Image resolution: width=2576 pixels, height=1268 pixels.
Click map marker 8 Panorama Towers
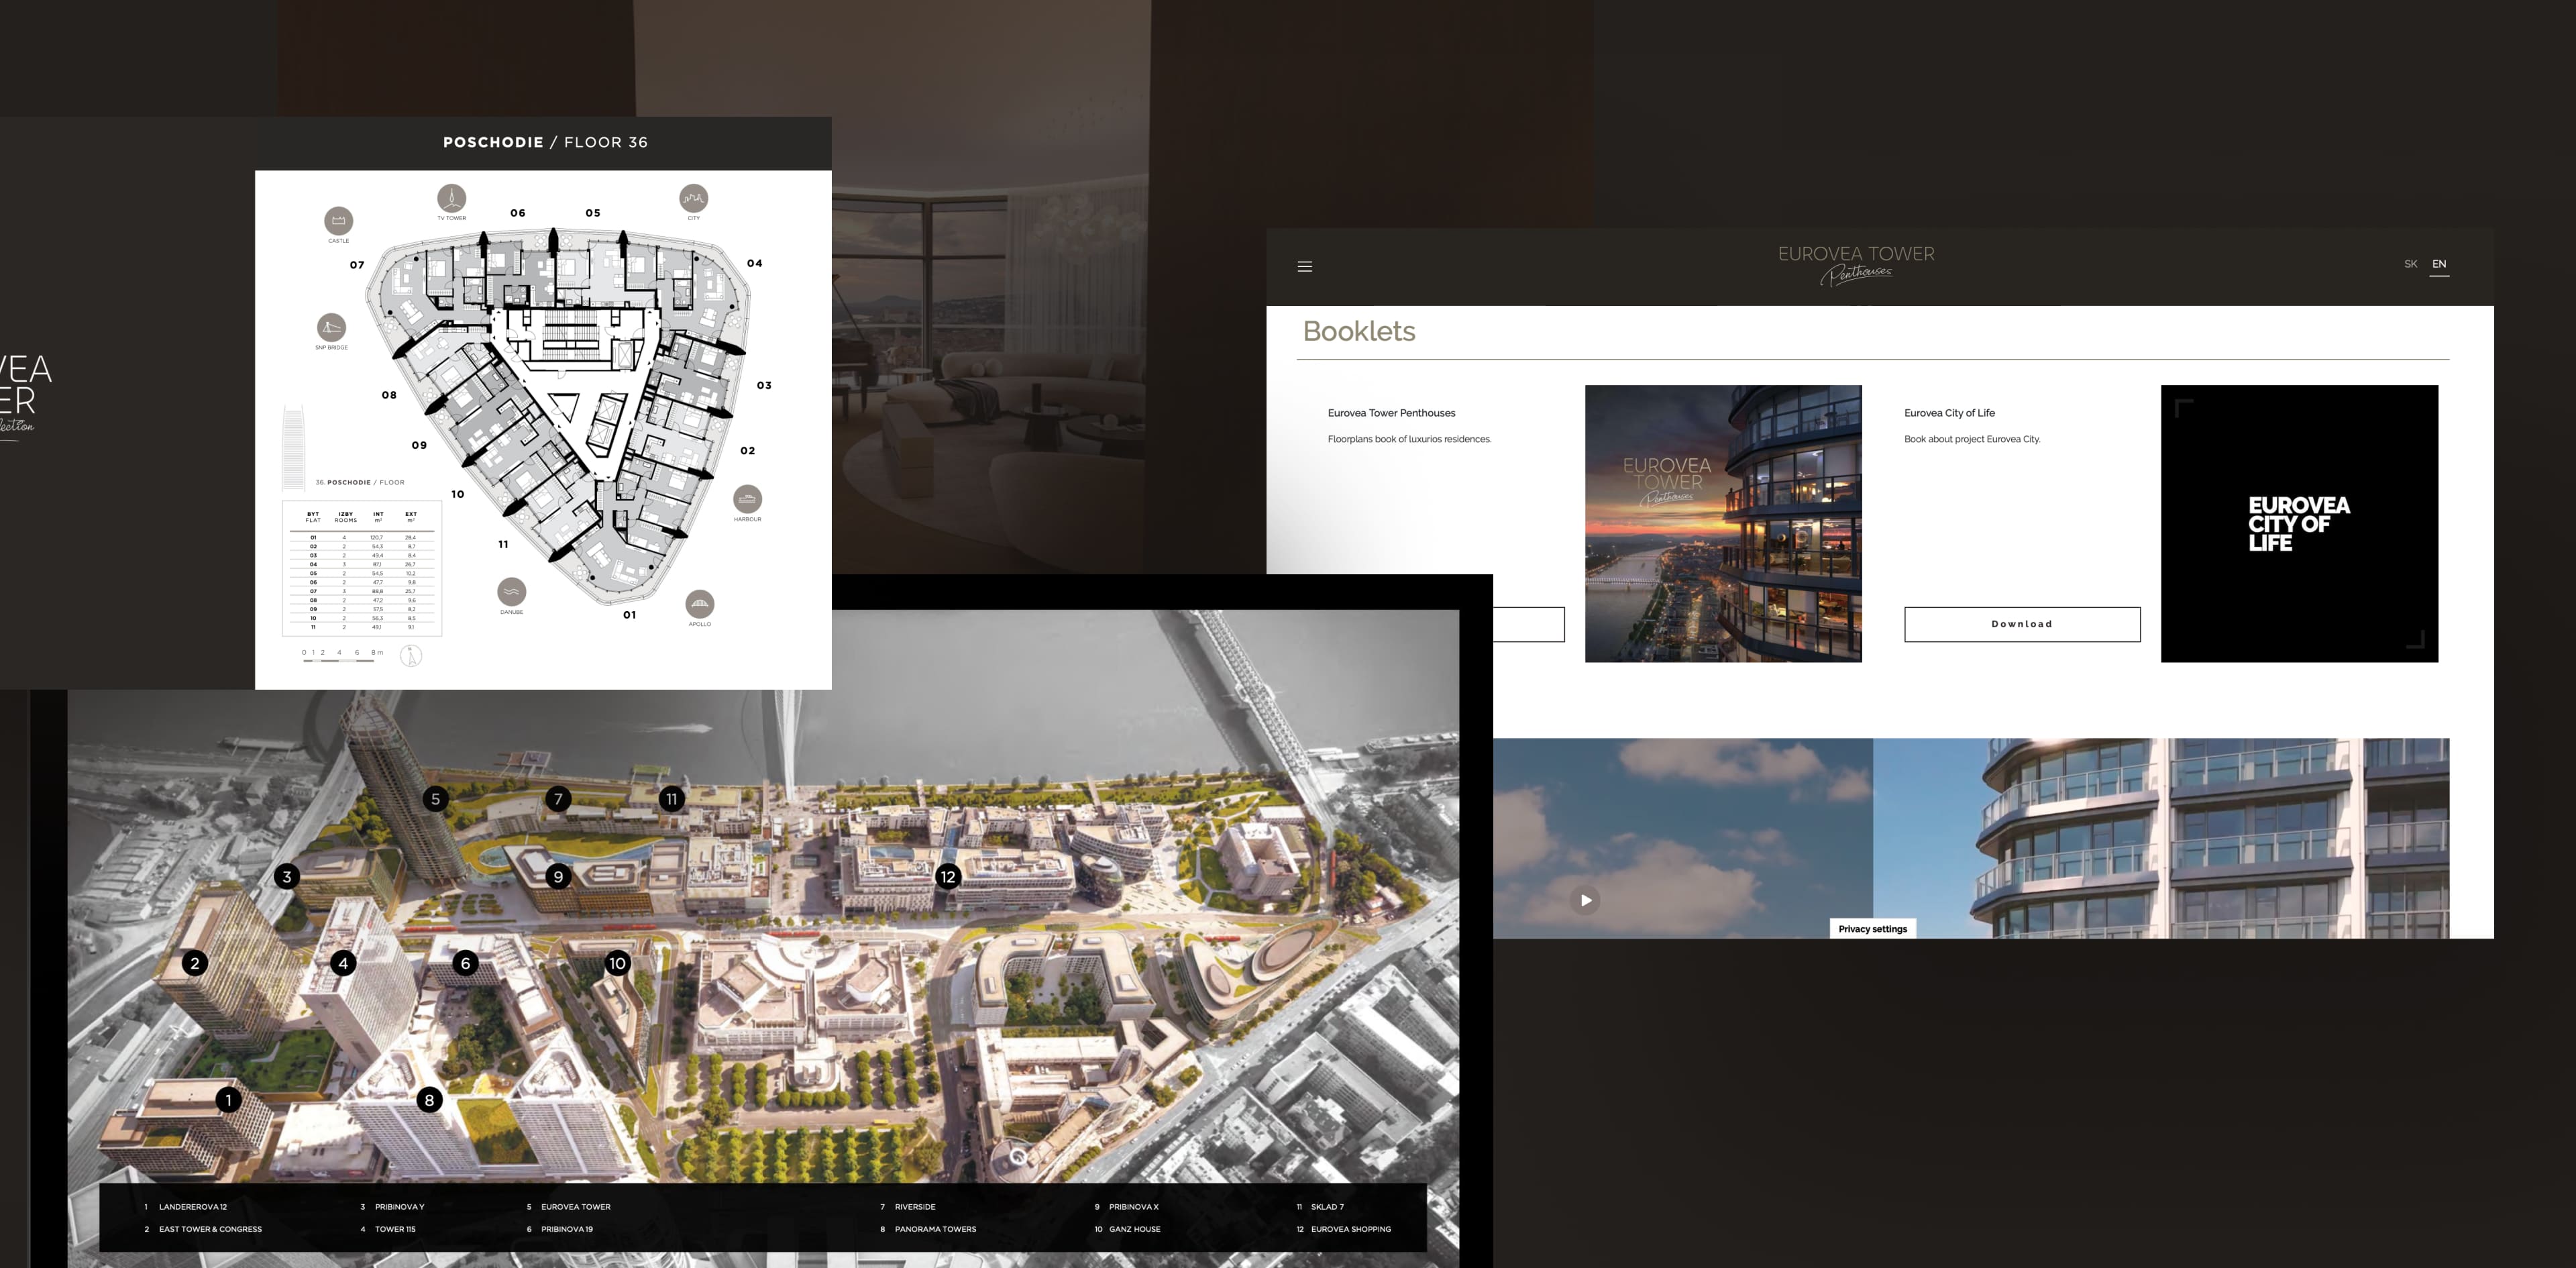click(x=429, y=1100)
